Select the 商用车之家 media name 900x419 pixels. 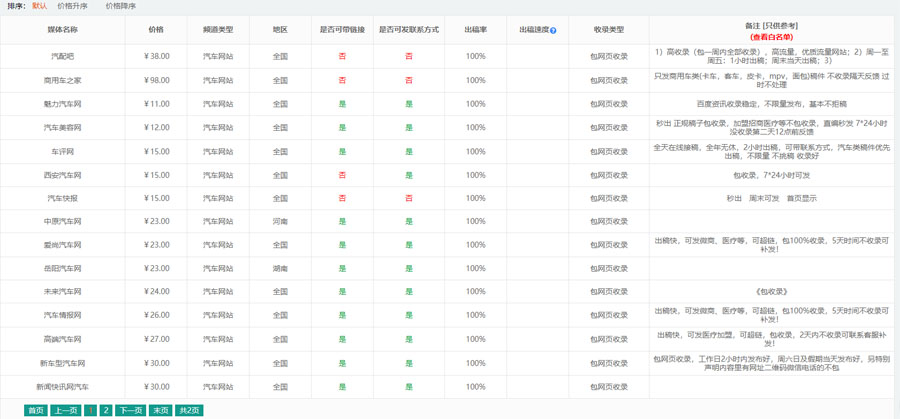(62, 80)
